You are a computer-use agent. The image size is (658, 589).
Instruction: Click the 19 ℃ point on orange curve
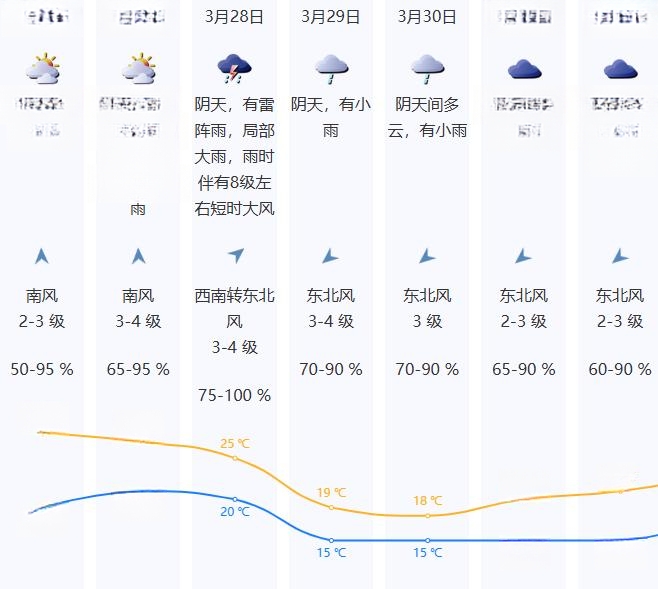(331, 508)
